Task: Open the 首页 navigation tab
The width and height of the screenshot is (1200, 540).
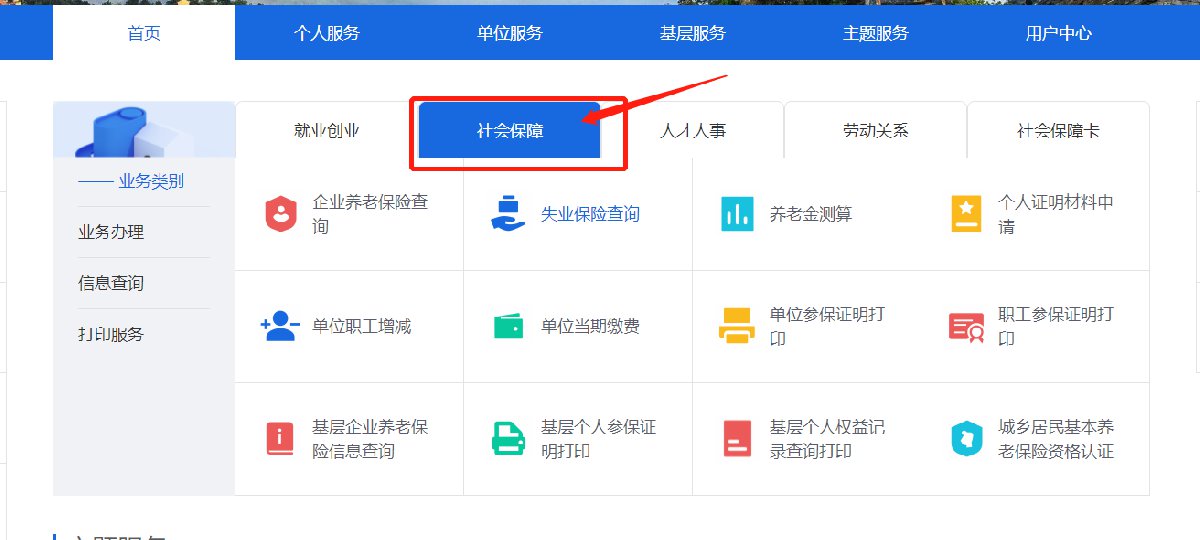Action: pos(144,33)
